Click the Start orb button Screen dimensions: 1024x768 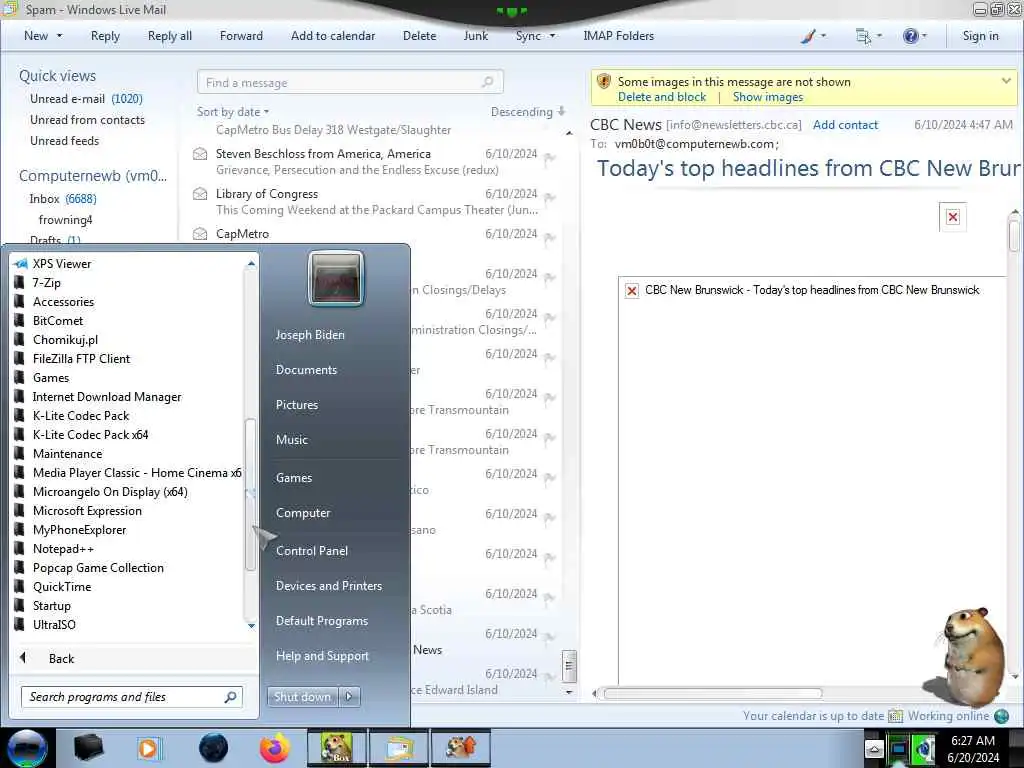pyautogui.click(x=27, y=748)
